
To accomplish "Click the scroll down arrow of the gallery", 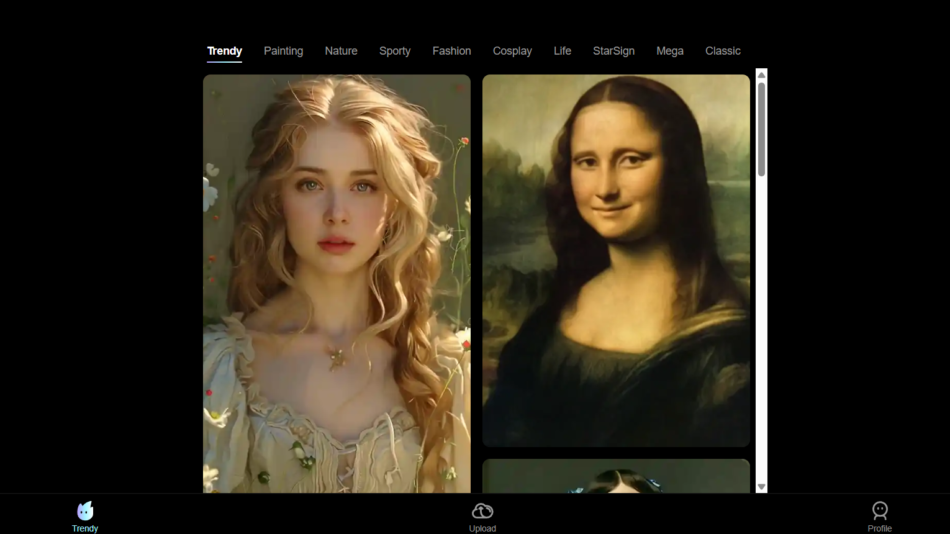I will coord(761,487).
